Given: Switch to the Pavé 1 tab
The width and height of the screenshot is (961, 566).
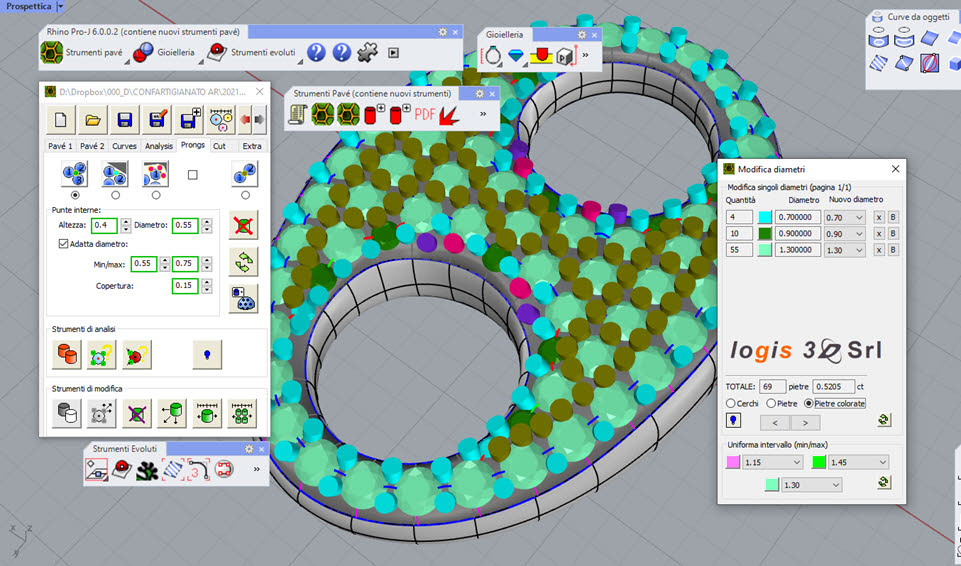Looking at the screenshot, I should pyautogui.click(x=61, y=146).
